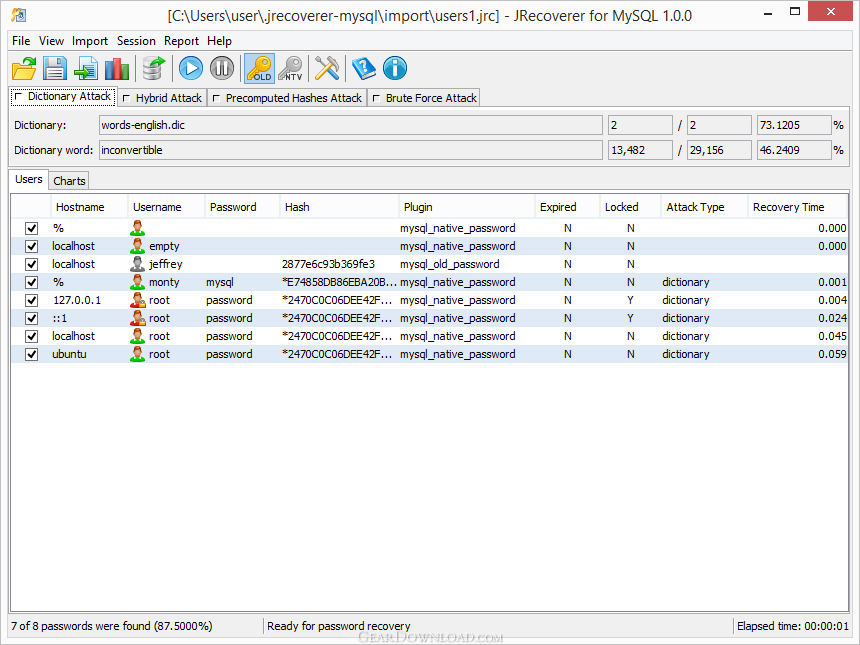Sort by the Recovery Time column header
The width and height of the screenshot is (860, 645).
[x=797, y=207]
